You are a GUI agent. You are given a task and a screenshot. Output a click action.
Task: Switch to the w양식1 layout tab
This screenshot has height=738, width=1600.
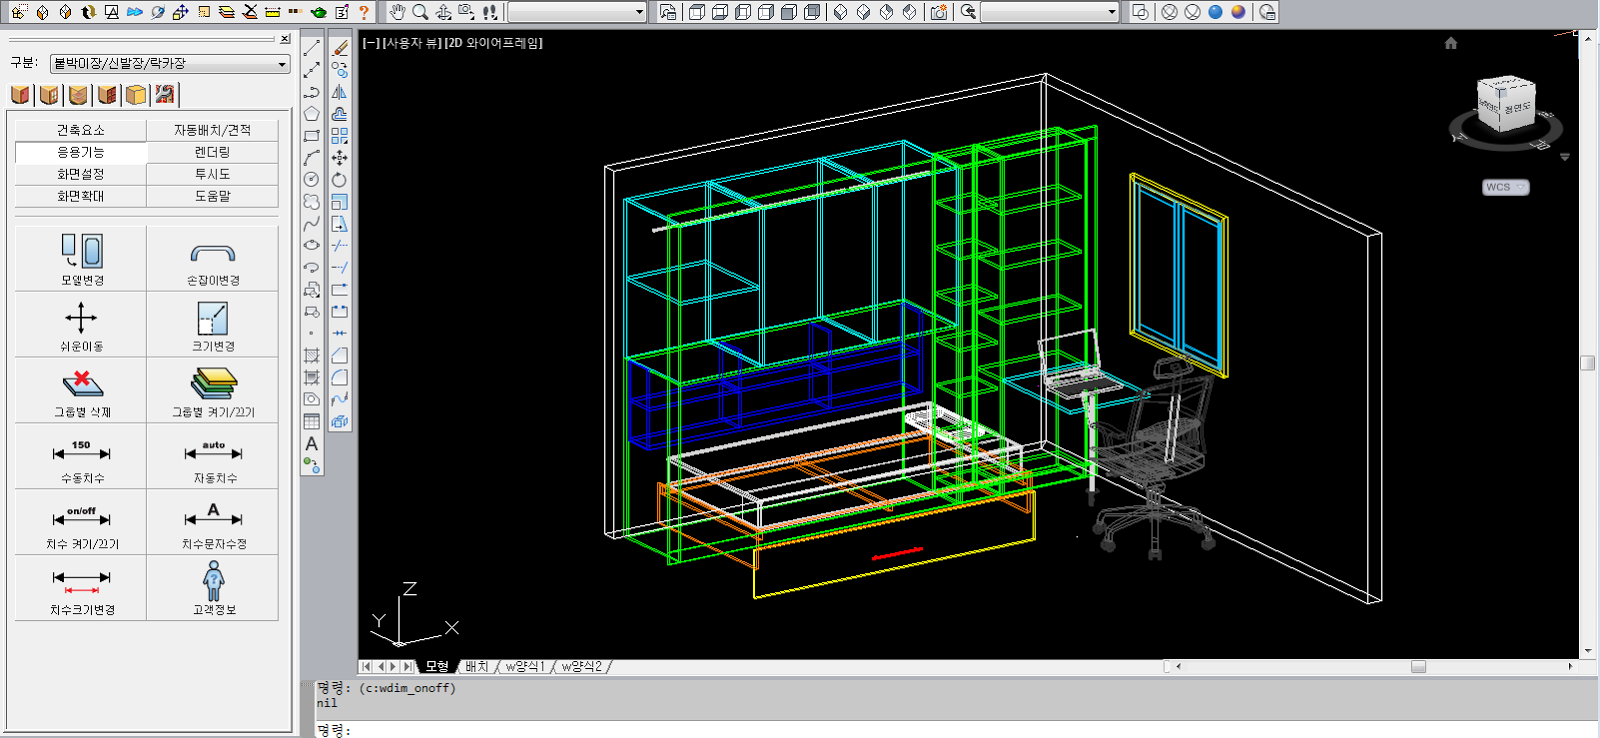point(525,666)
